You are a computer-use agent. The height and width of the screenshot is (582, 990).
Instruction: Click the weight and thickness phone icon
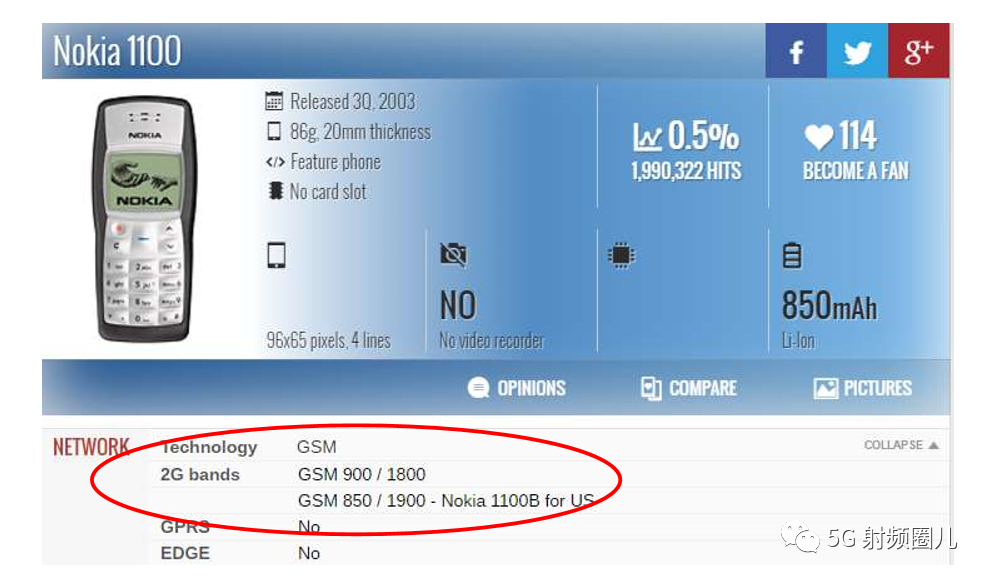coord(274,131)
